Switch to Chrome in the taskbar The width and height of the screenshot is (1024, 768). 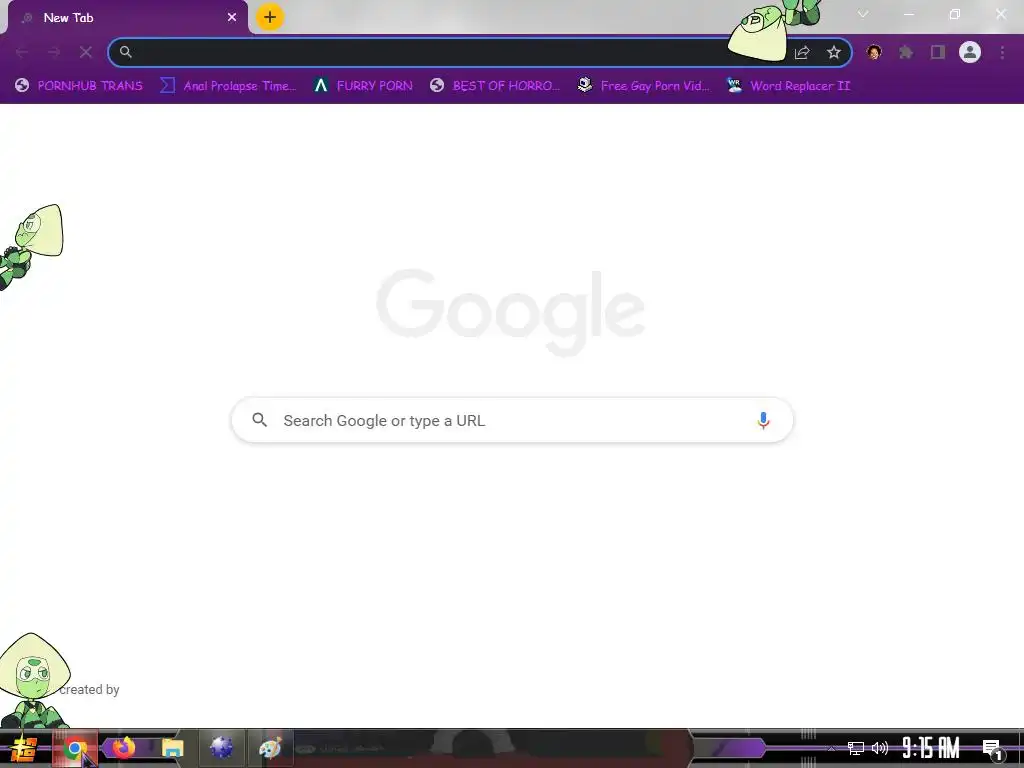click(74, 748)
